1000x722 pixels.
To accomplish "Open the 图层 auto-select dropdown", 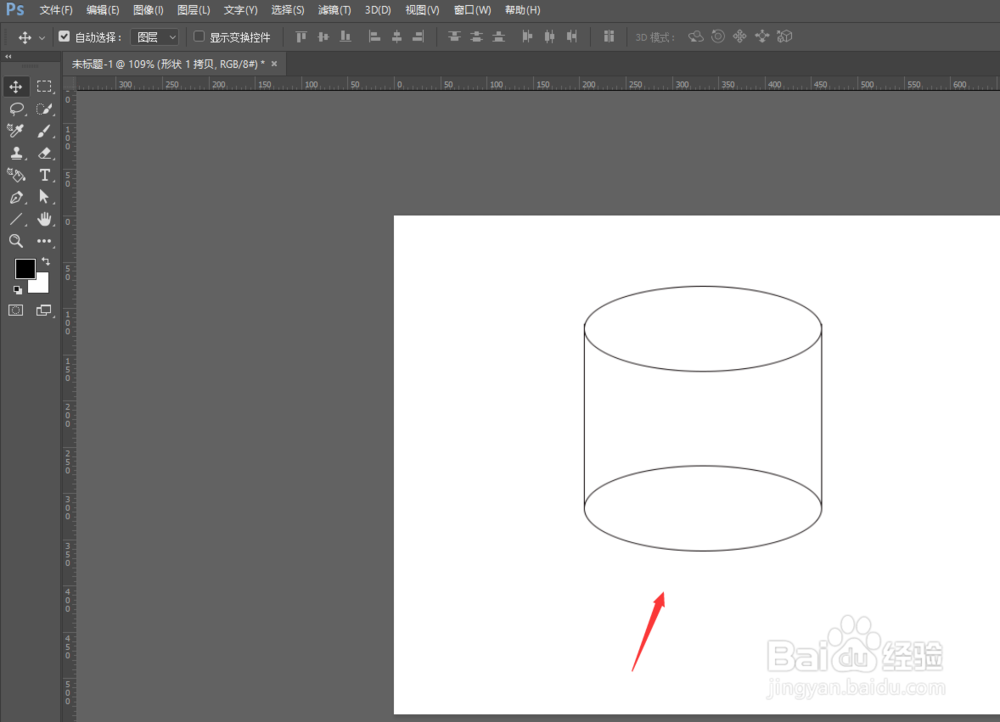I will (x=154, y=37).
